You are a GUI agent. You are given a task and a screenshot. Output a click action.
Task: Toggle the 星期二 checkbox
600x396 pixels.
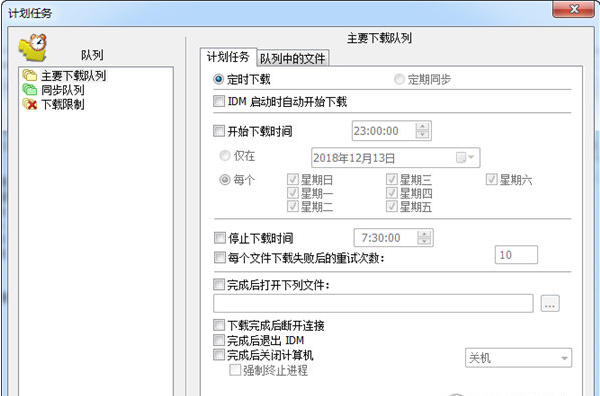pyautogui.click(x=293, y=207)
